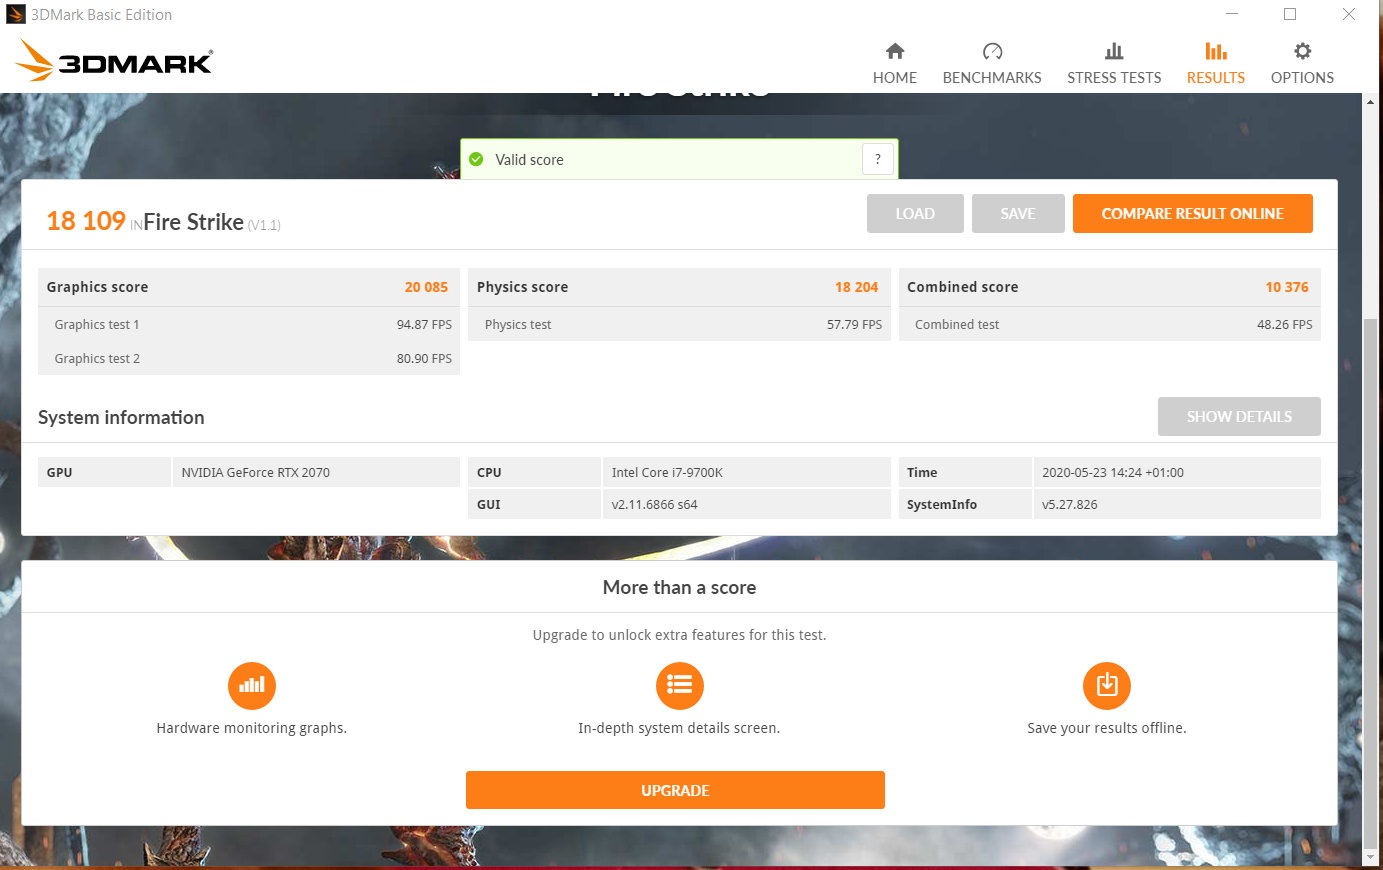Click the NVIDIA GeForce RTX 2070 cell
Screen dimensions: 1383x870
click(316, 472)
